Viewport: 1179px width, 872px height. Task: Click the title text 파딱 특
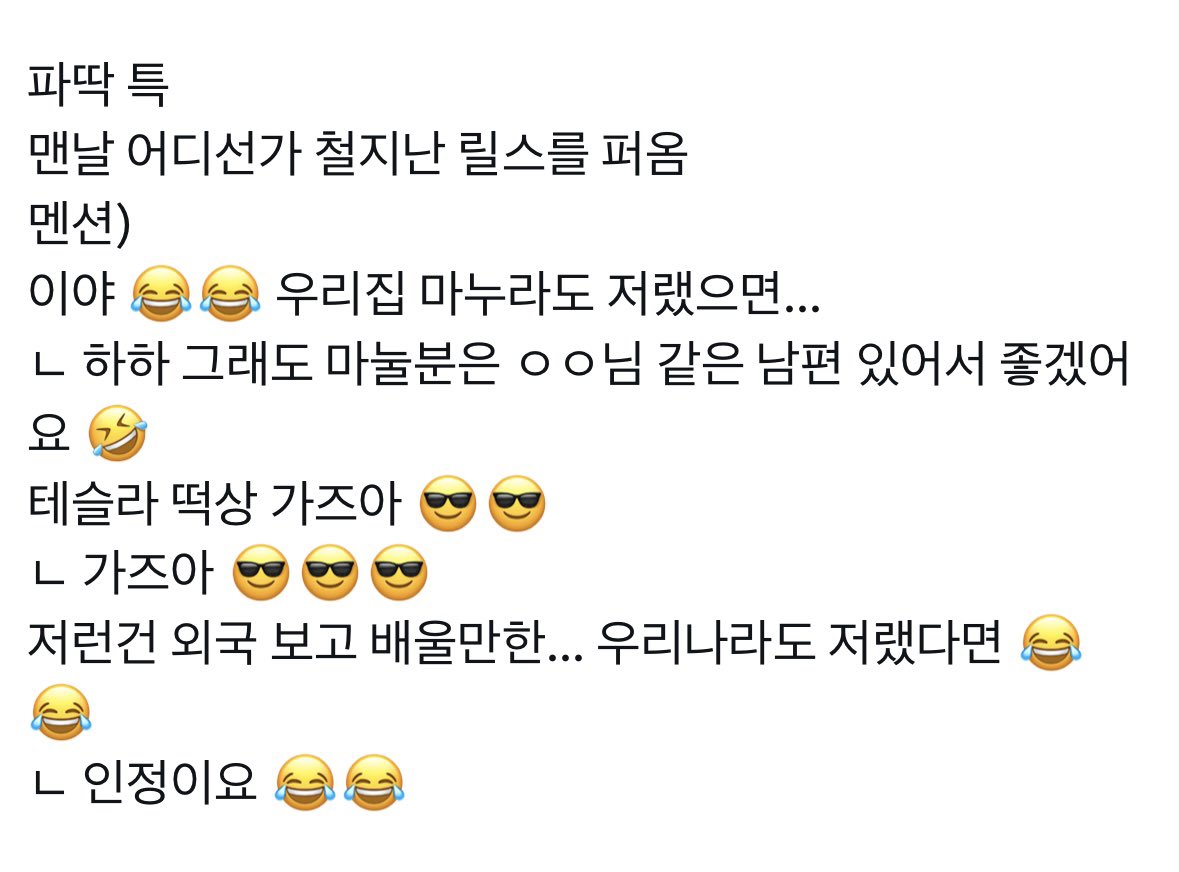98,83
